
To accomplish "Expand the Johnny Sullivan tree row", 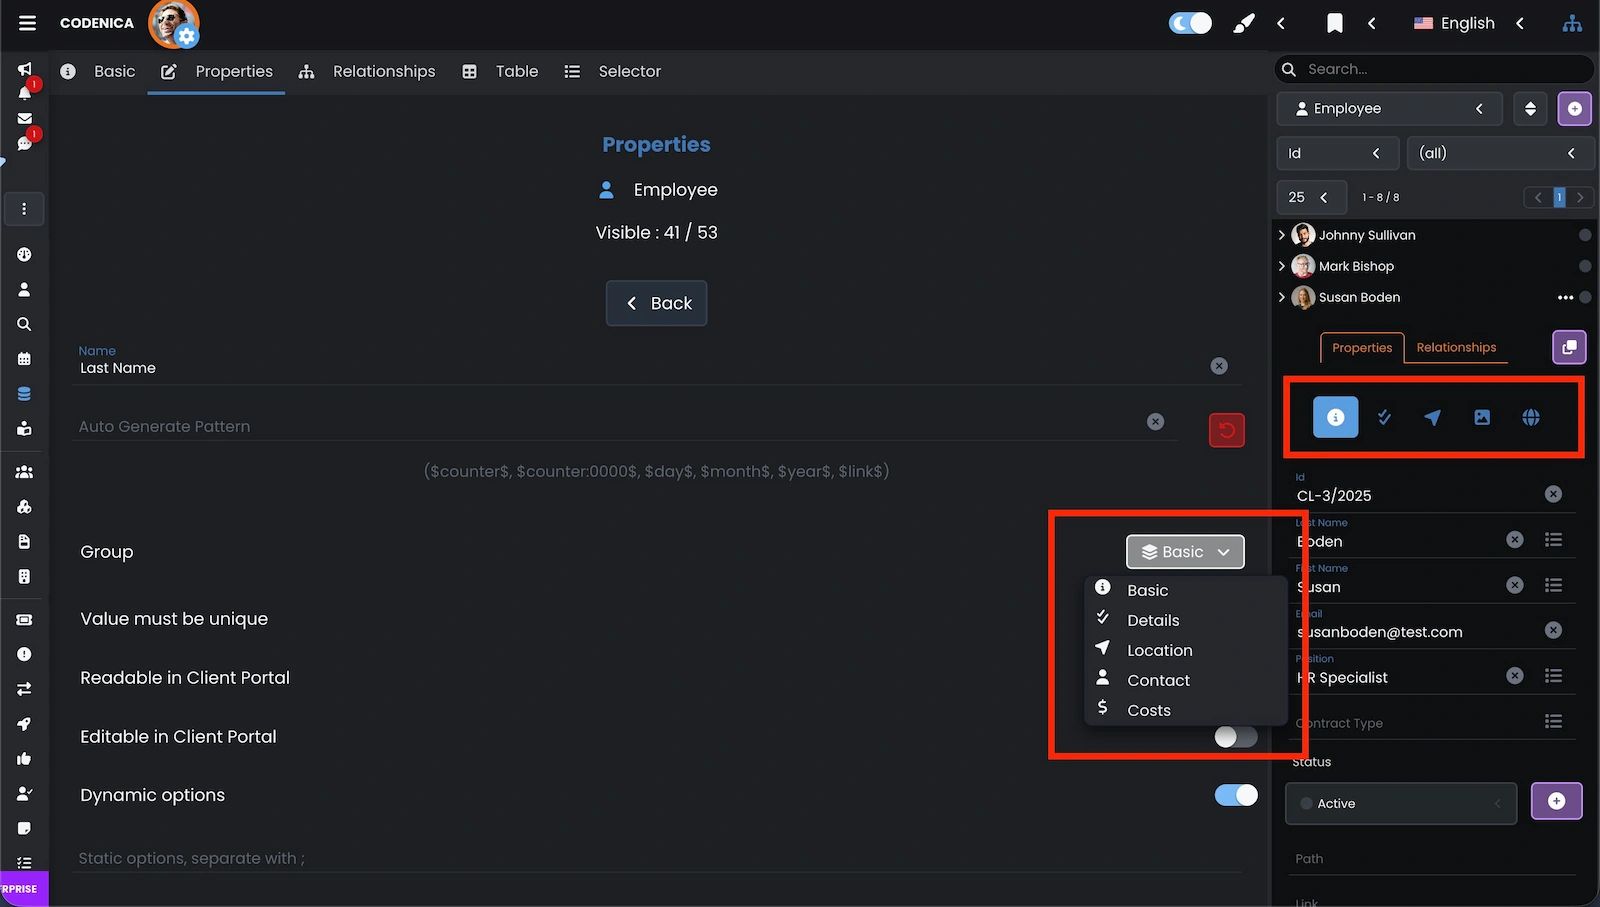I will [1282, 235].
